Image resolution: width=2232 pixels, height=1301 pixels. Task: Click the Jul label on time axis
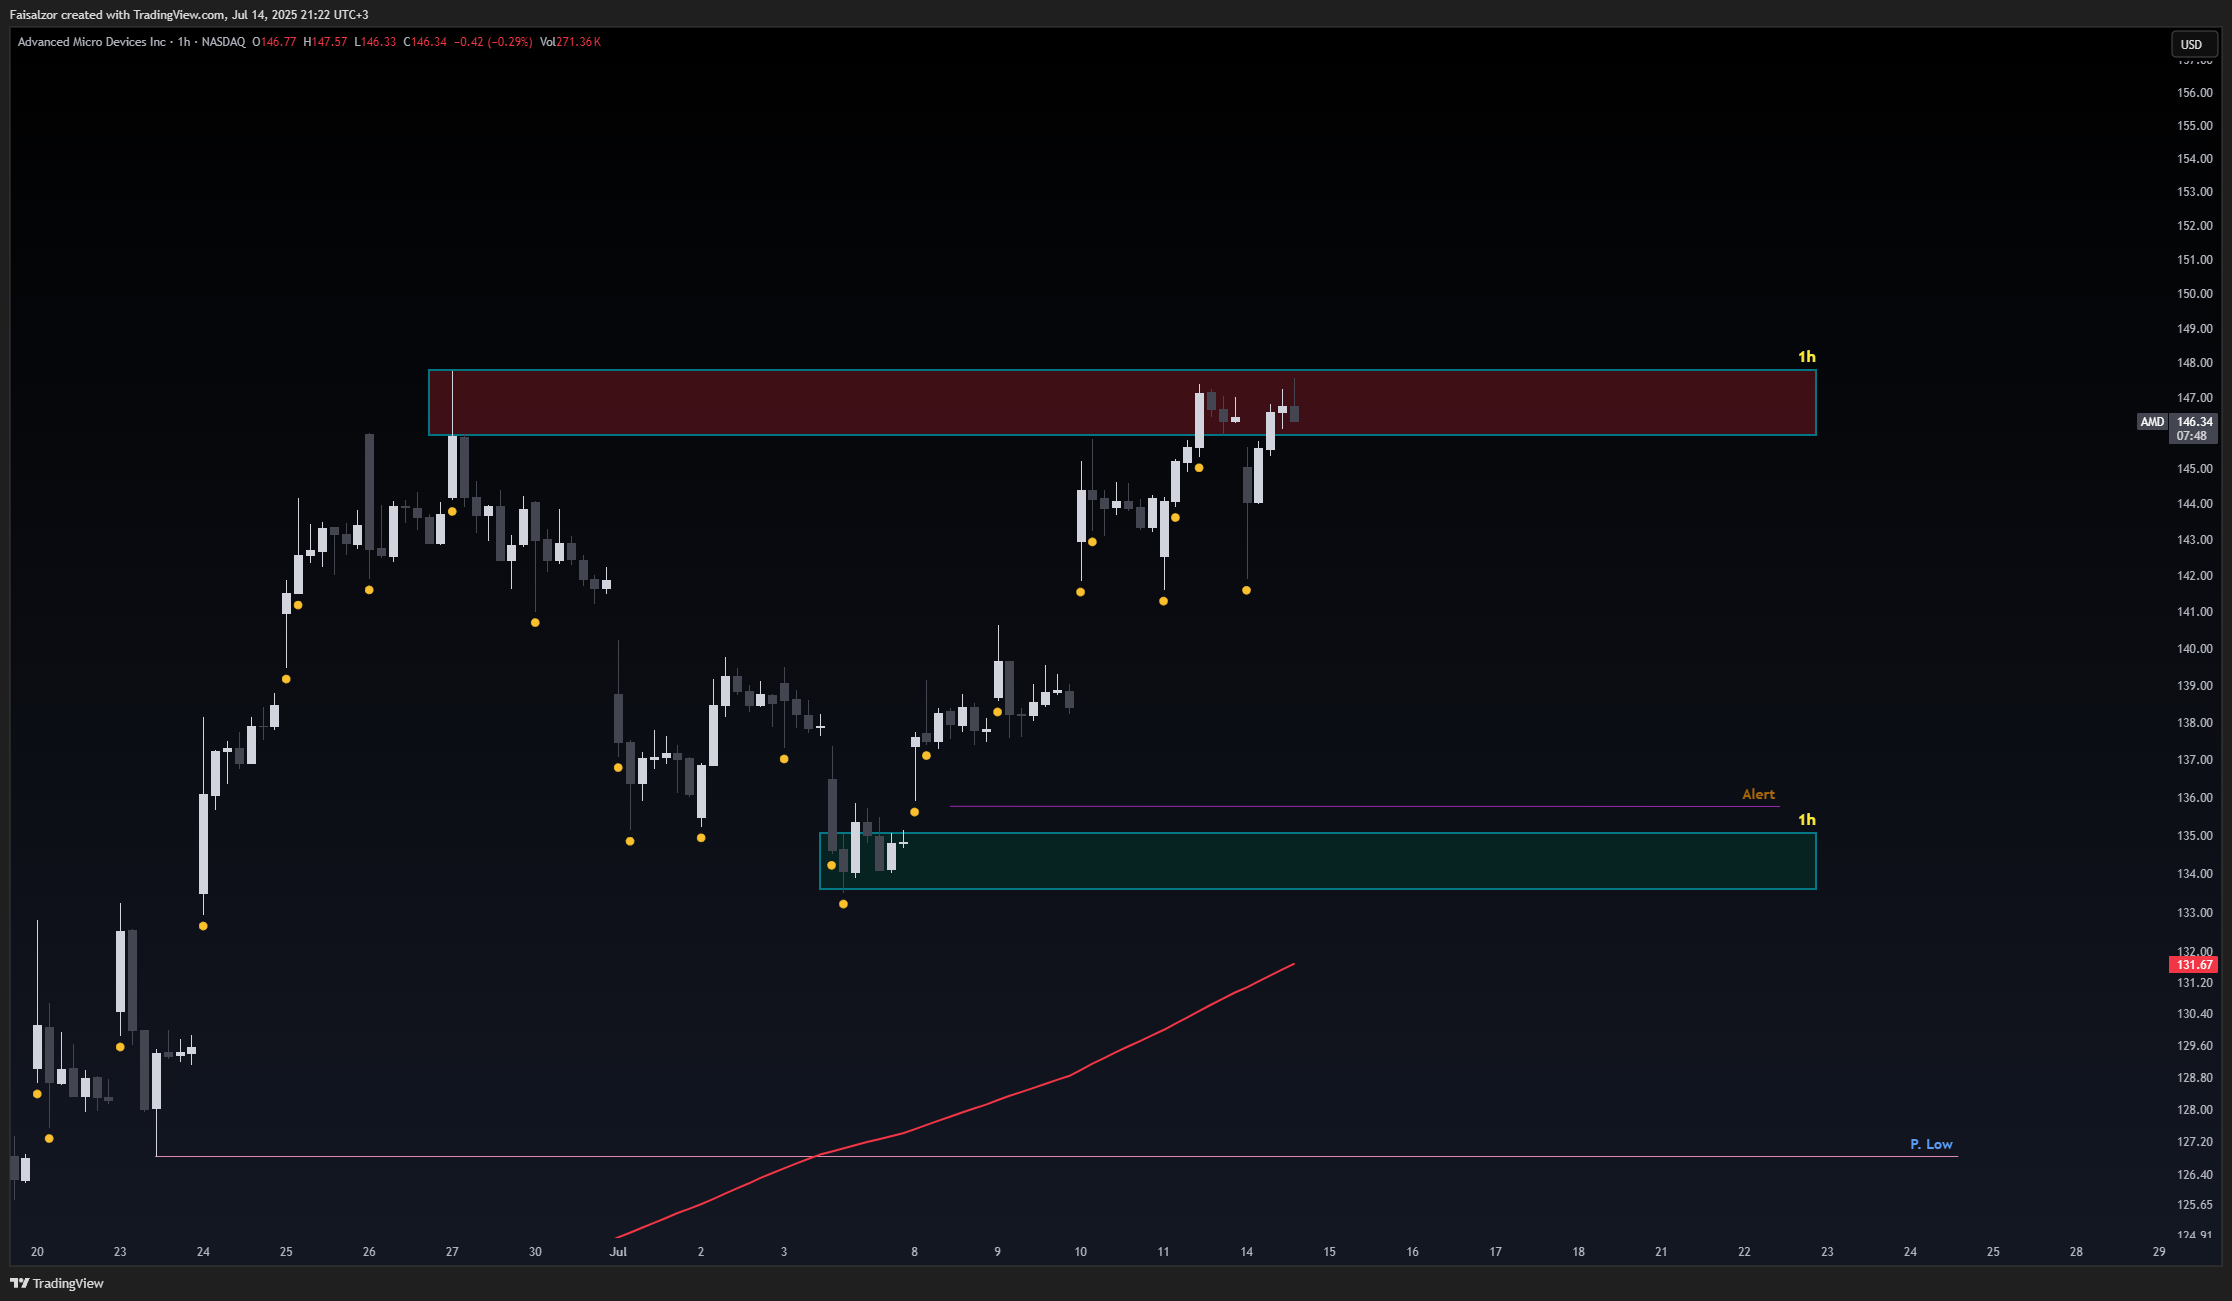(x=618, y=1252)
